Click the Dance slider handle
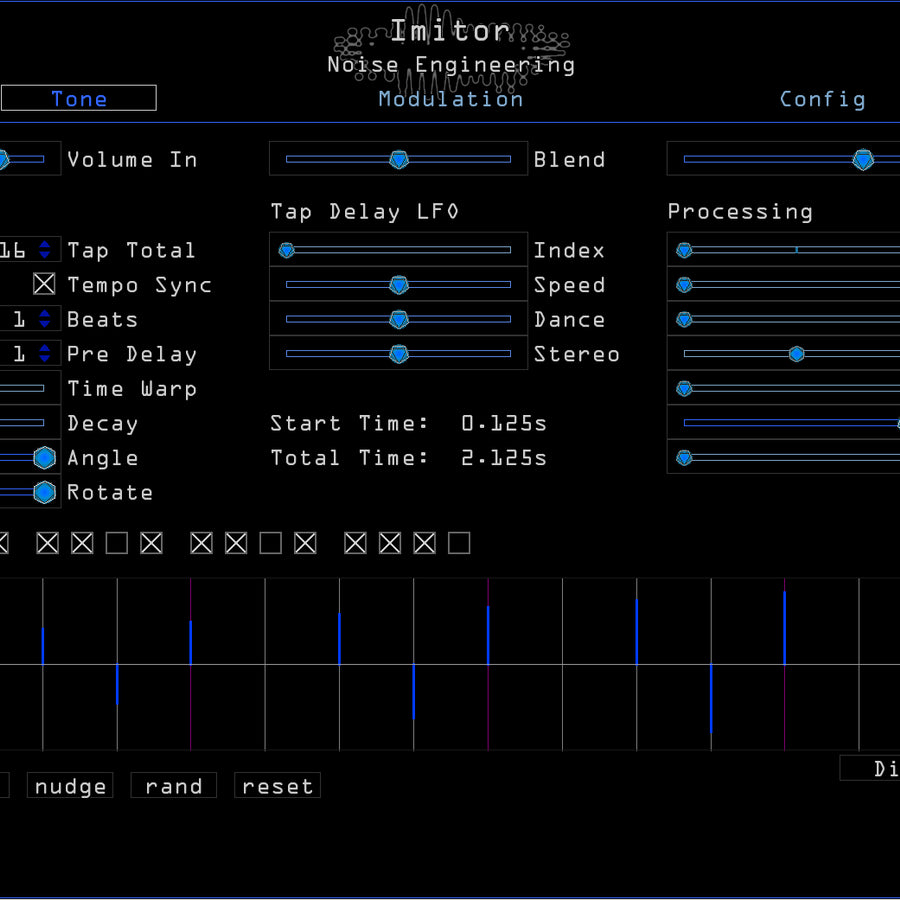The height and width of the screenshot is (900, 900). (x=399, y=320)
